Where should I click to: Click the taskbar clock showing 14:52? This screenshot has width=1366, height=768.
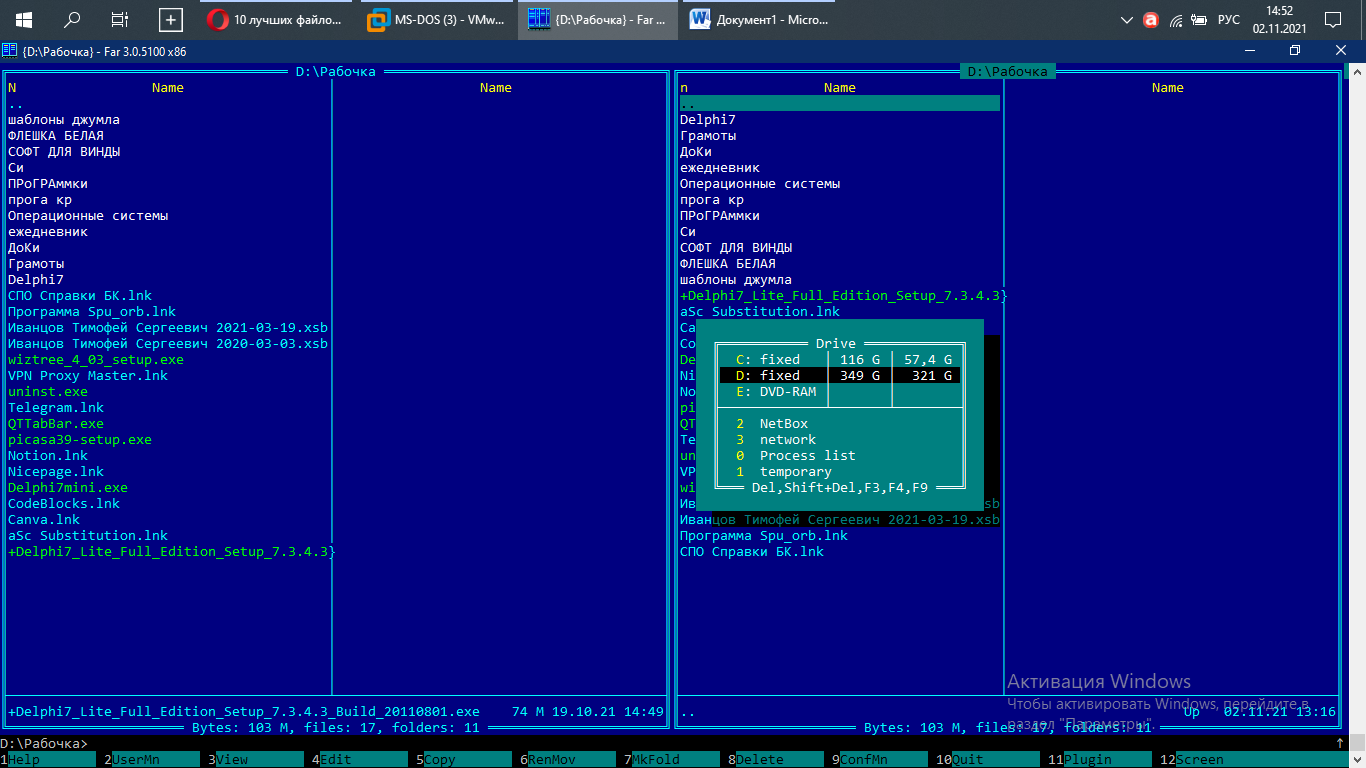click(x=1279, y=19)
